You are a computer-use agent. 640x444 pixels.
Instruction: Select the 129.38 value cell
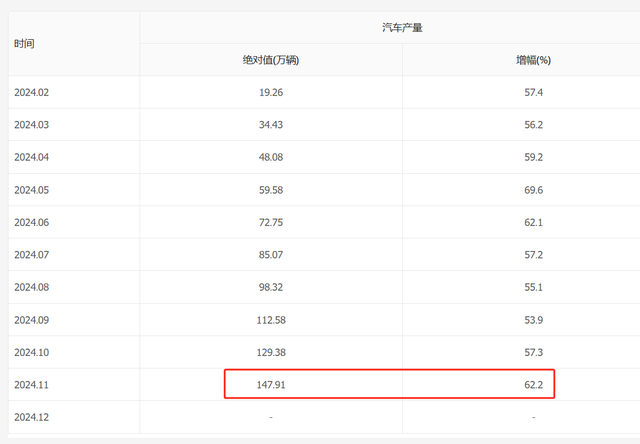tap(271, 352)
